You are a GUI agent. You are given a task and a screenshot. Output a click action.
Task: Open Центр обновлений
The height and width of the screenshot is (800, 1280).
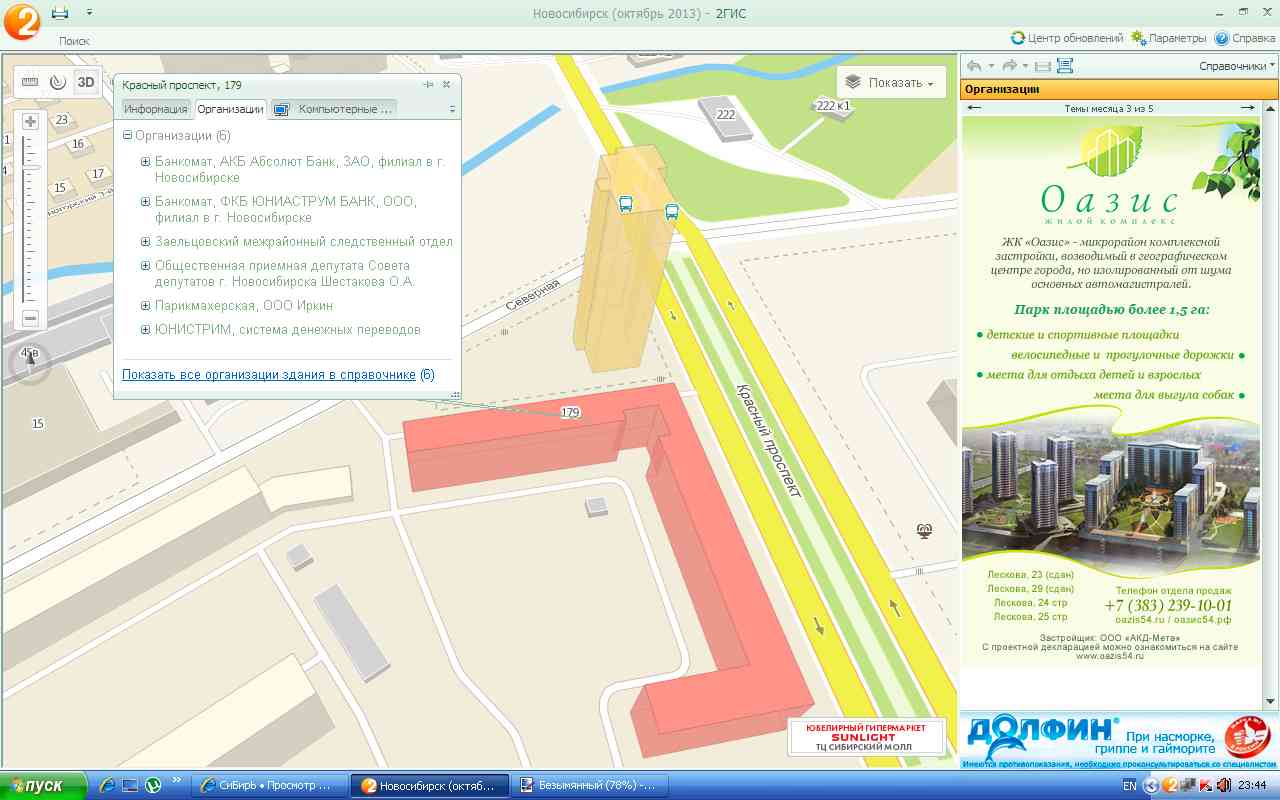[x=1067, y=38]
